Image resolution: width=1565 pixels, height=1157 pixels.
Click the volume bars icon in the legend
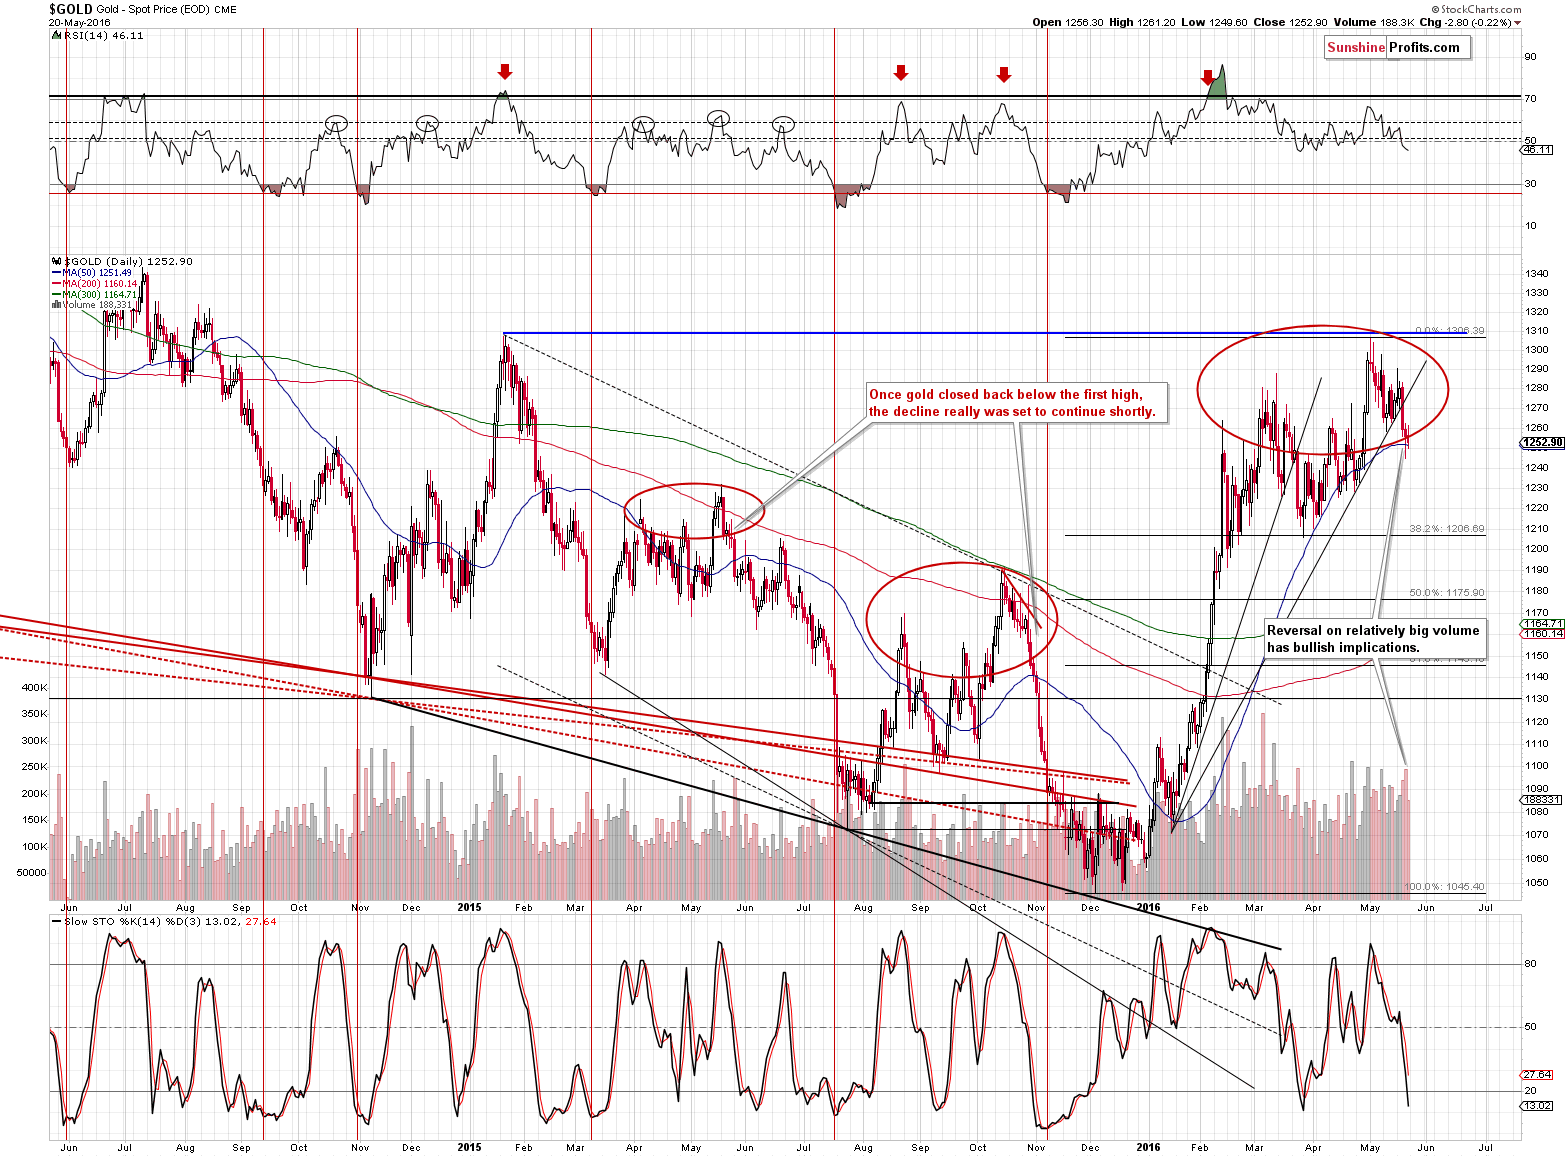coord(56,305)
